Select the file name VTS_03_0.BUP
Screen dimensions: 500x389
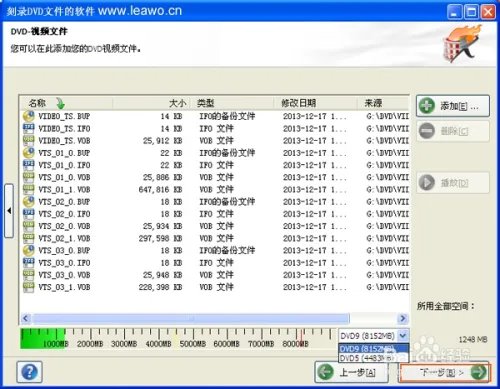click(64, 251)
